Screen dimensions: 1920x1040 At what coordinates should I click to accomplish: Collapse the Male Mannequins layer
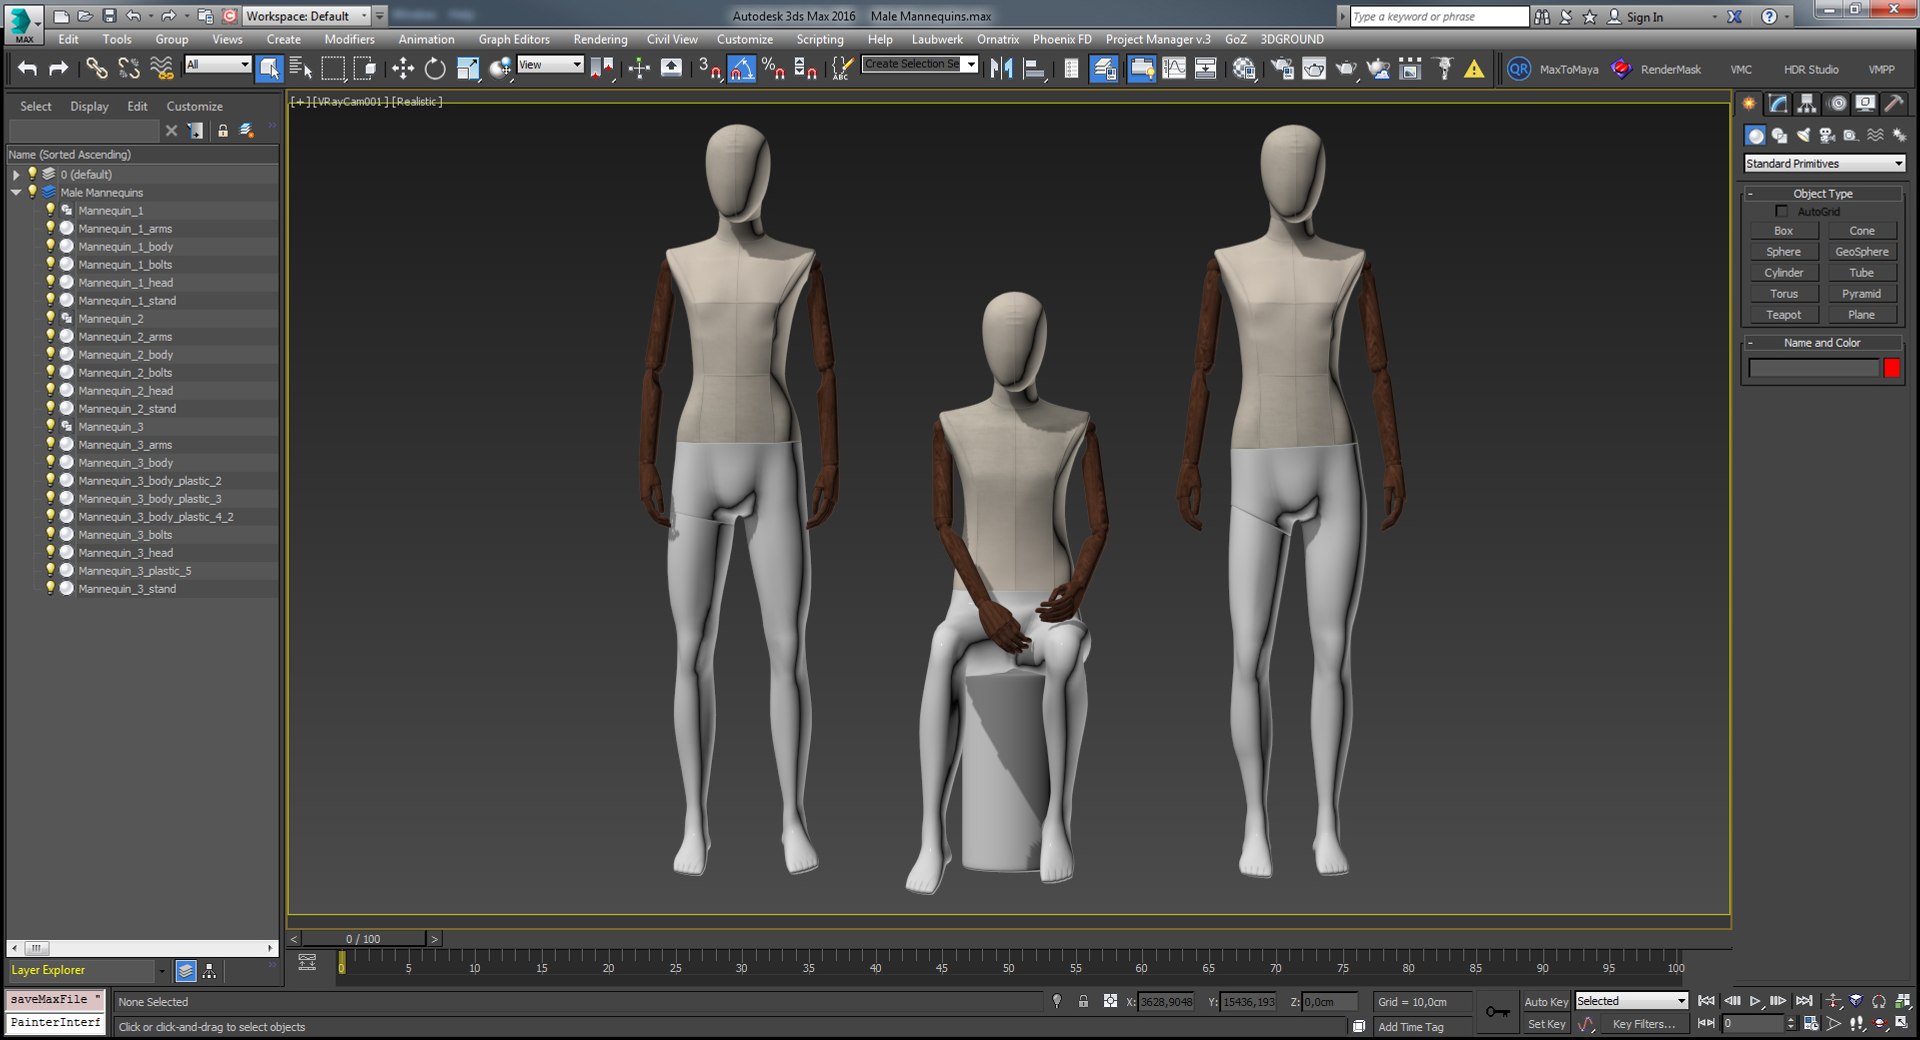16,192
